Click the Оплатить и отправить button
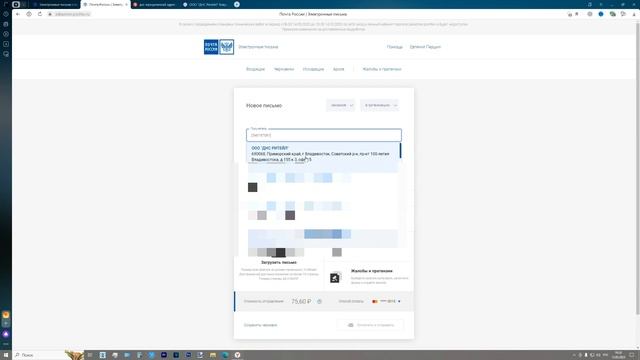The width and height of the screenshot is (640, 360). coord(371,325)
